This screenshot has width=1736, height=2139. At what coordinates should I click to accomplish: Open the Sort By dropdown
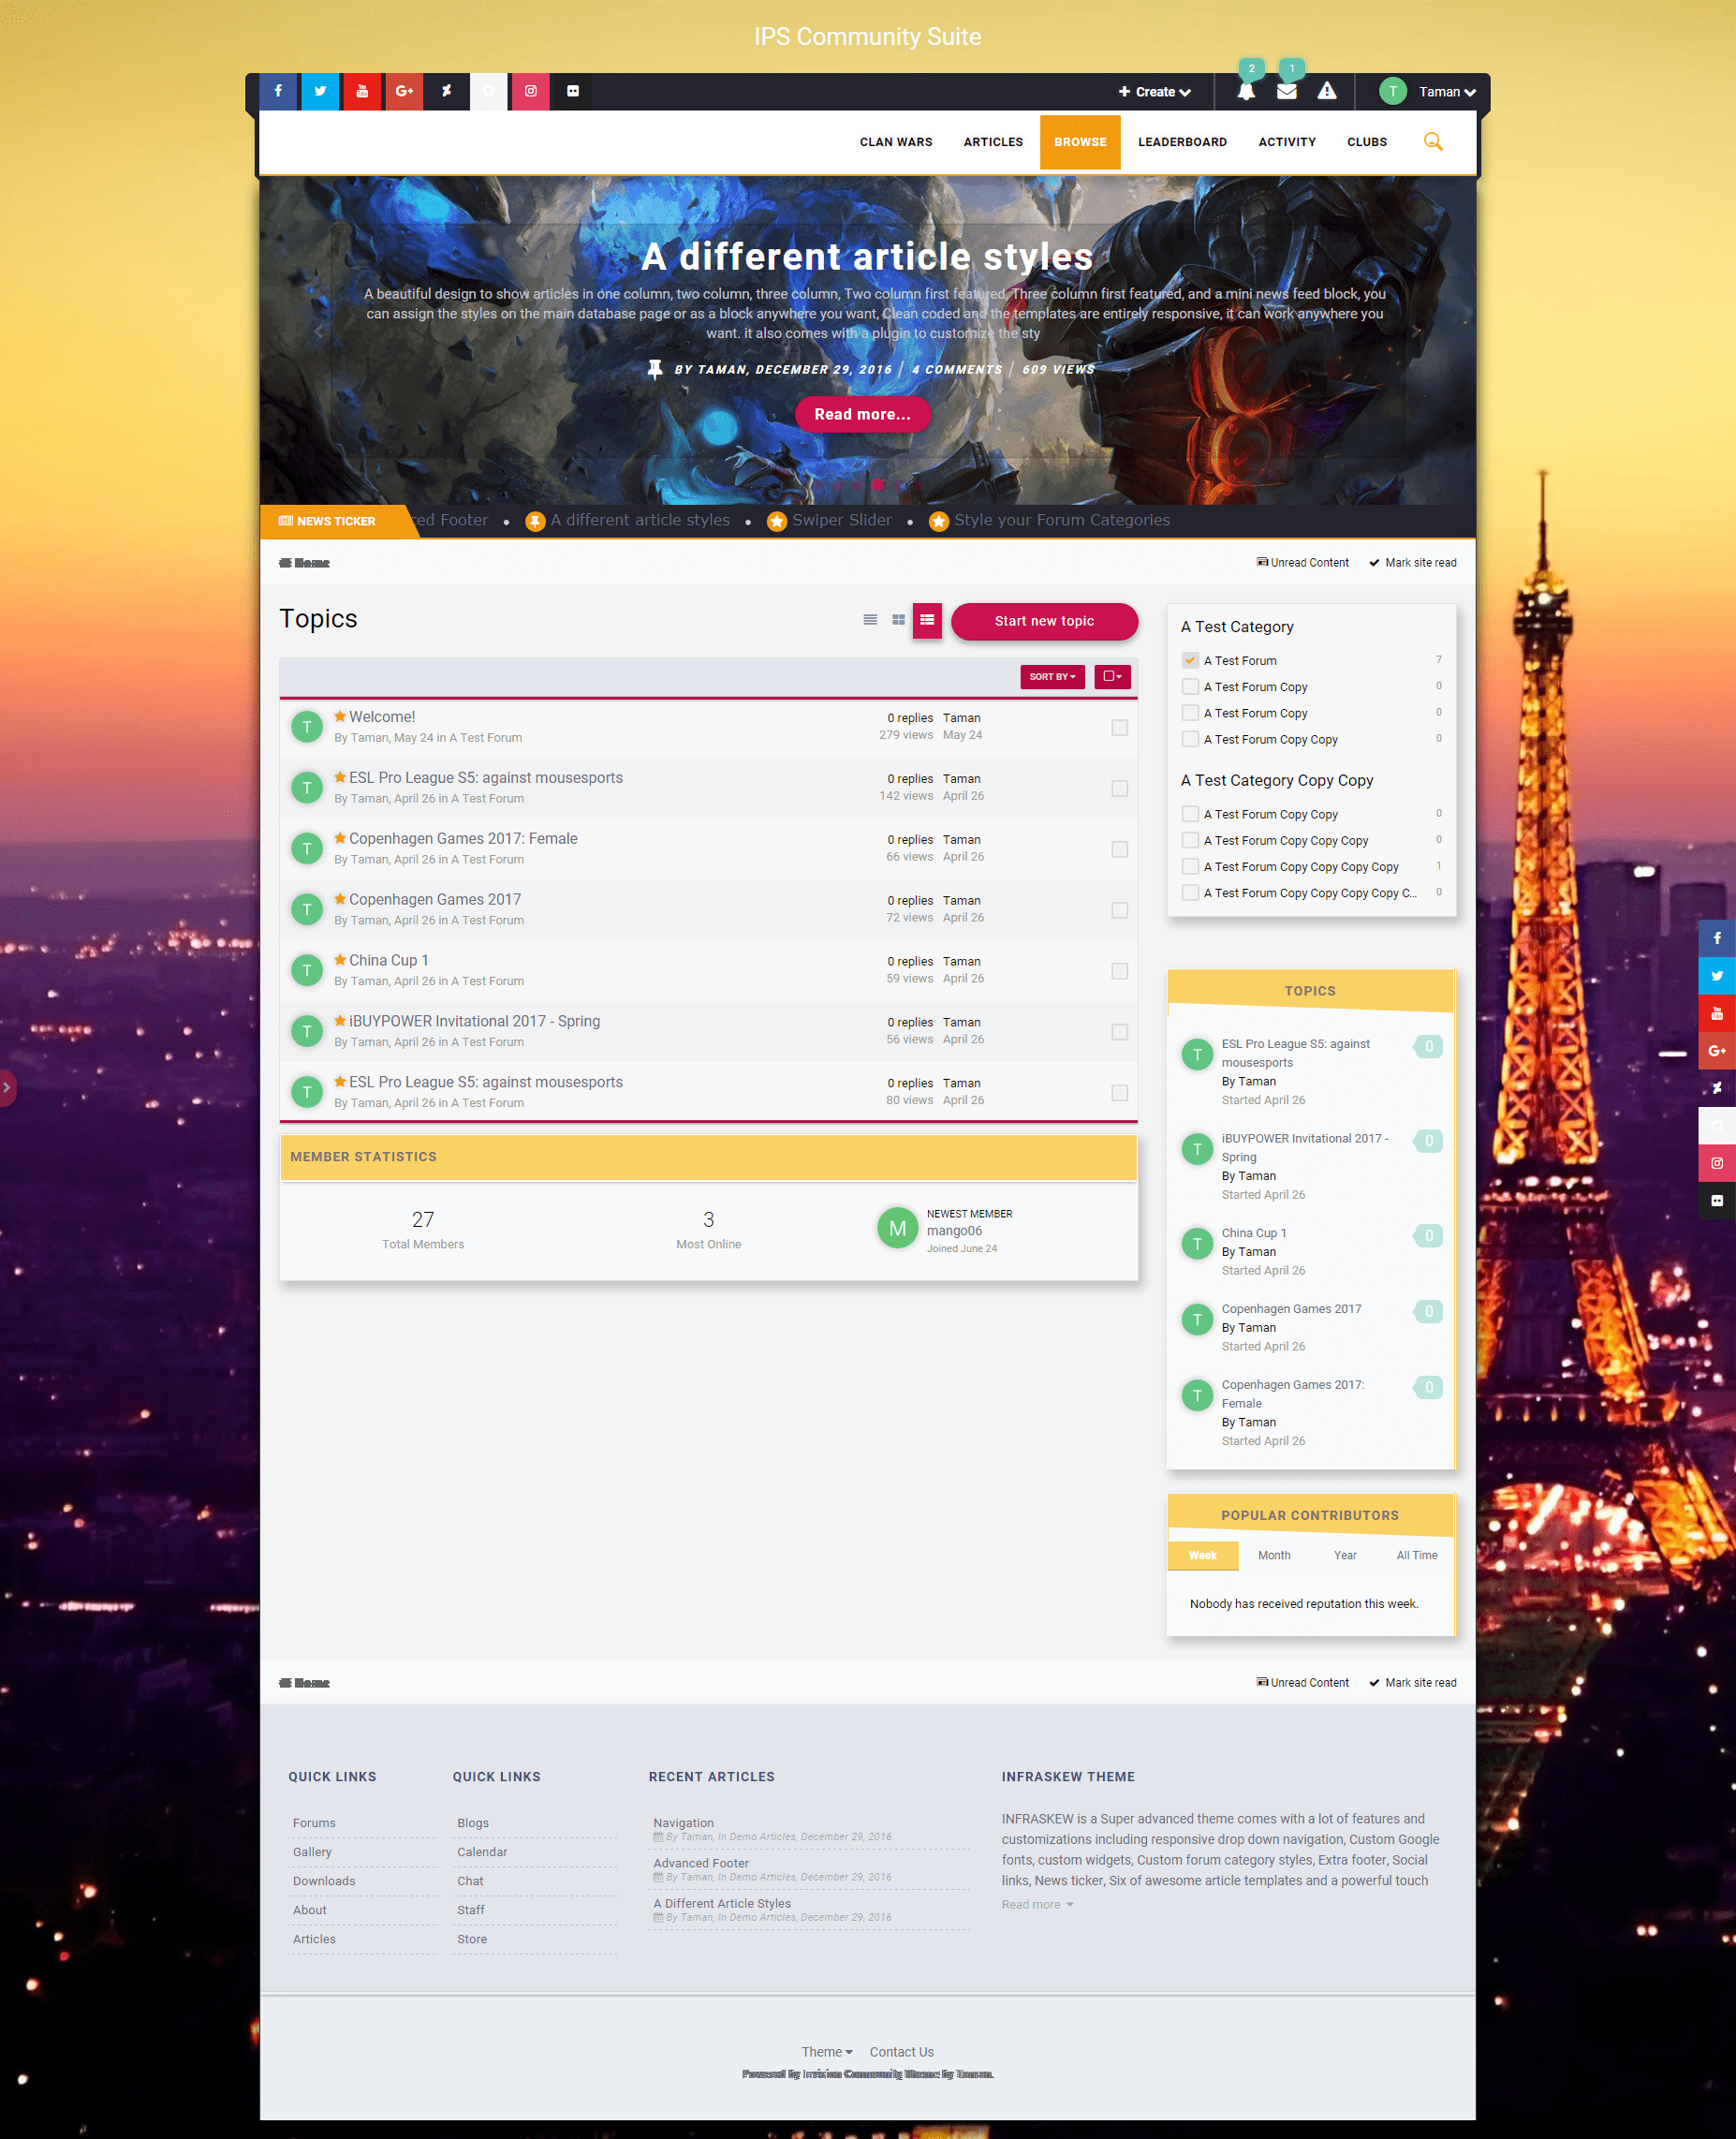tap(1052, 677)
